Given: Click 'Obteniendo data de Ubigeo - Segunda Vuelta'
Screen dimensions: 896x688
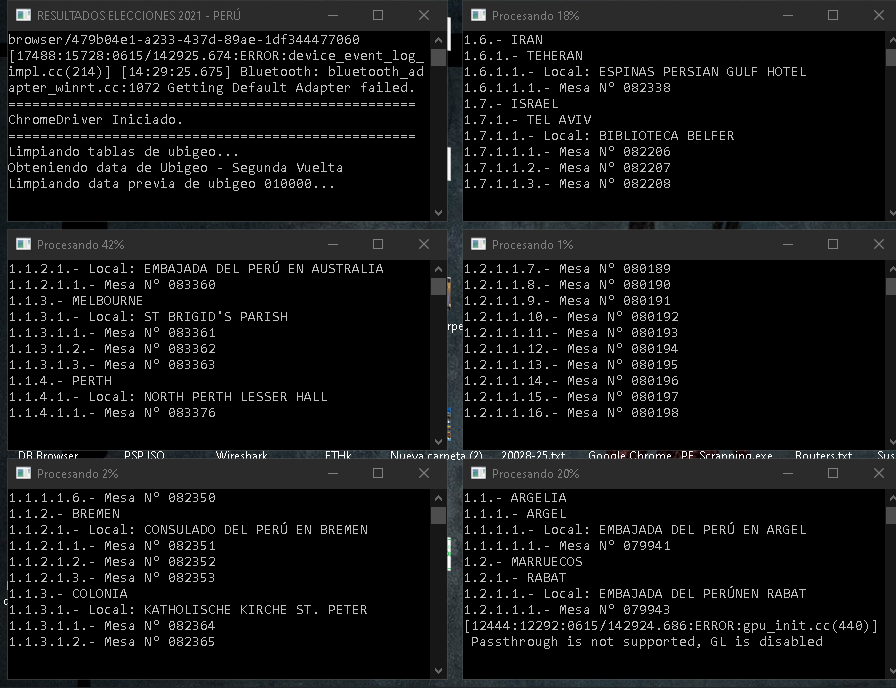Looking at the screenshot, I should [175, 167].
